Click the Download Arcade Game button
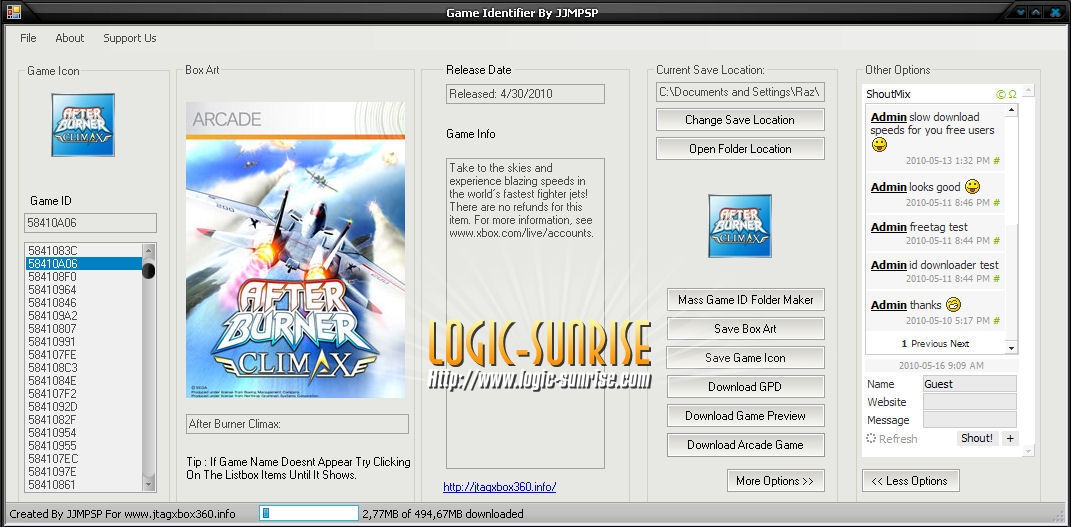The width and height of the screenshot is (1071, 527). click(746, 444)
